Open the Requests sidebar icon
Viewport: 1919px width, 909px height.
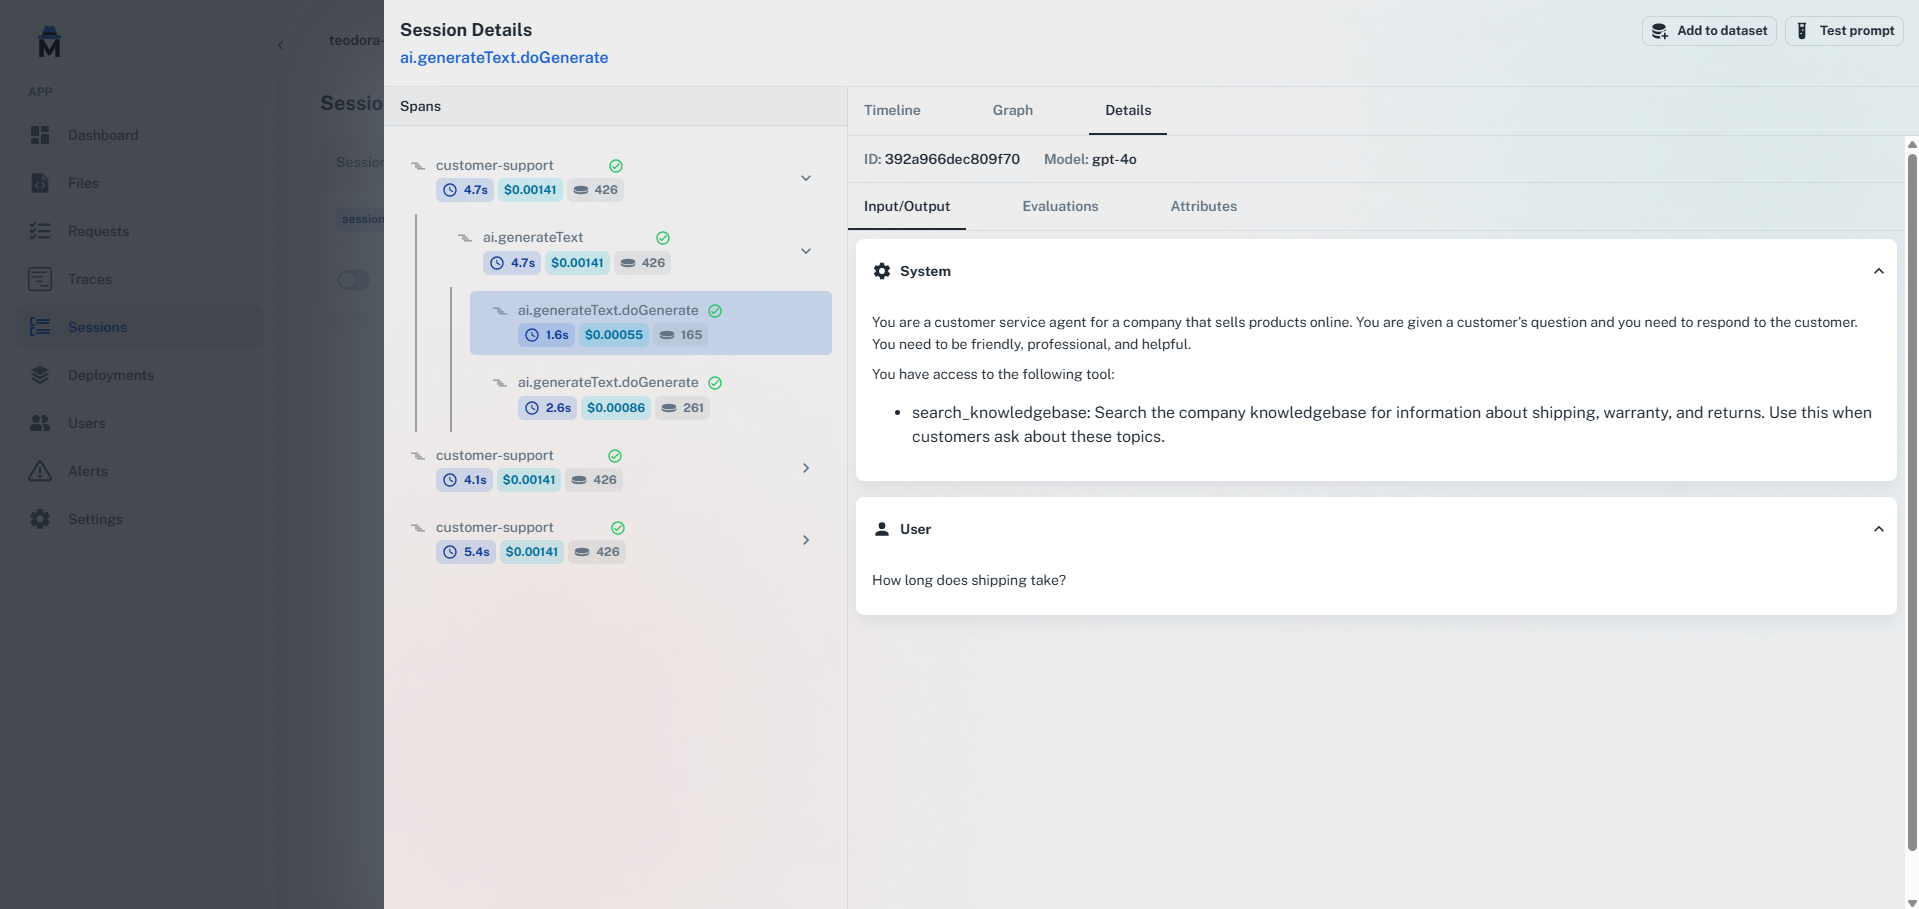coord(40,231)
